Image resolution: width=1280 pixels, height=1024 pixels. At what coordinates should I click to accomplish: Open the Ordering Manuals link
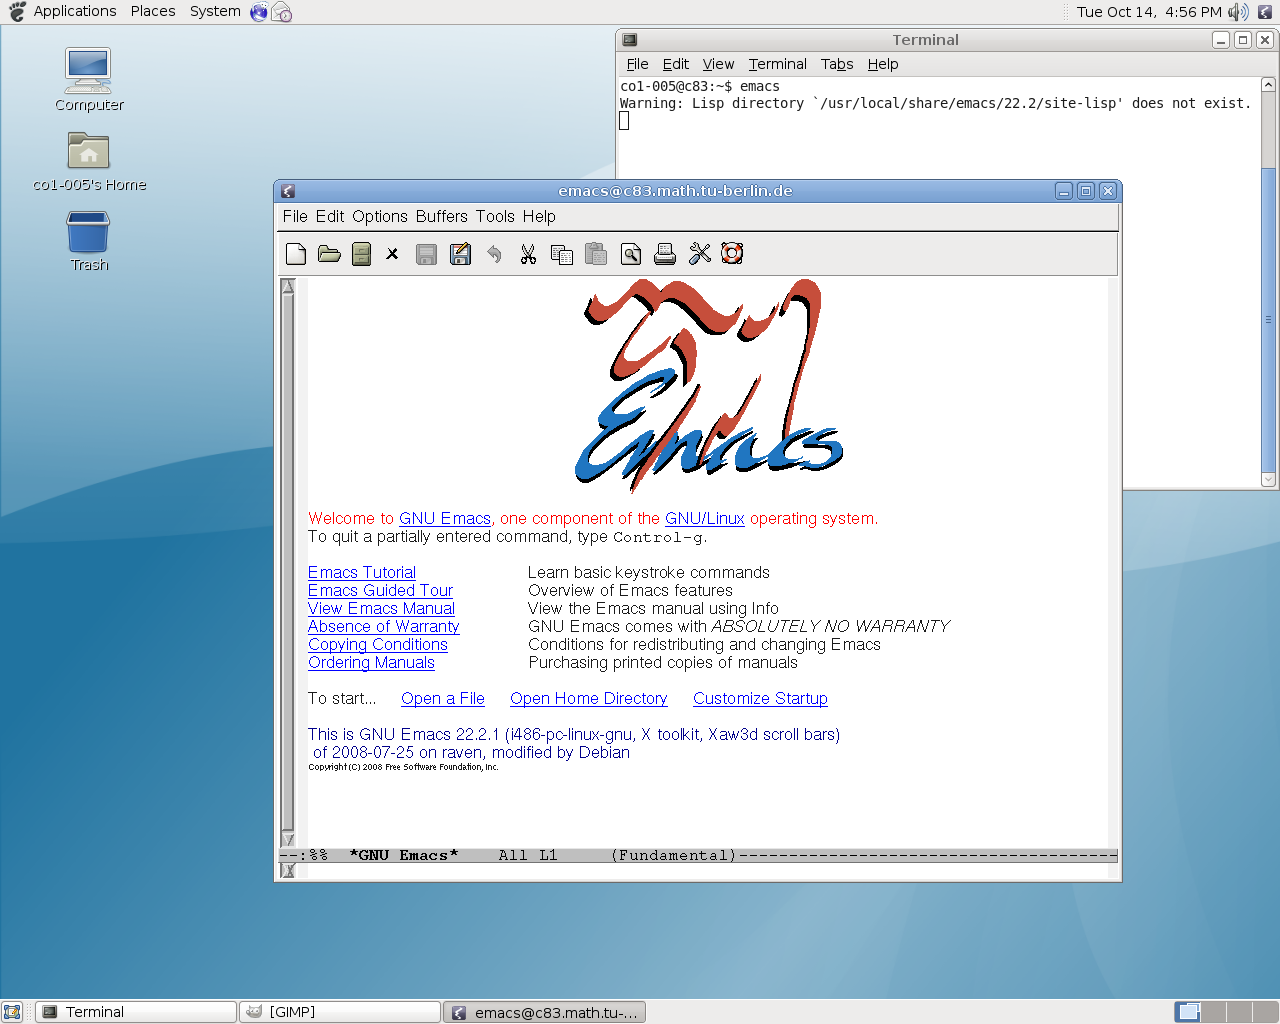[371, 663]
